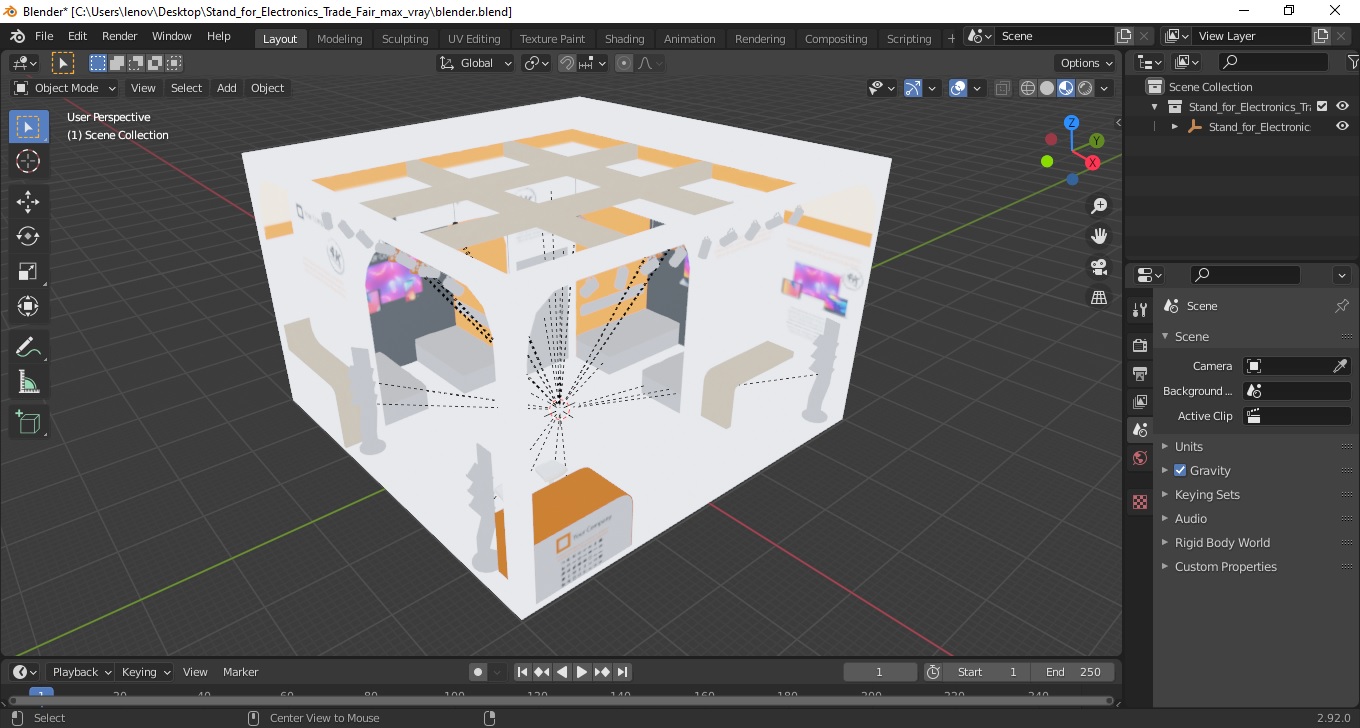
Task: Toggle exclude checkbox for collection
Action: pos(1322,106)
